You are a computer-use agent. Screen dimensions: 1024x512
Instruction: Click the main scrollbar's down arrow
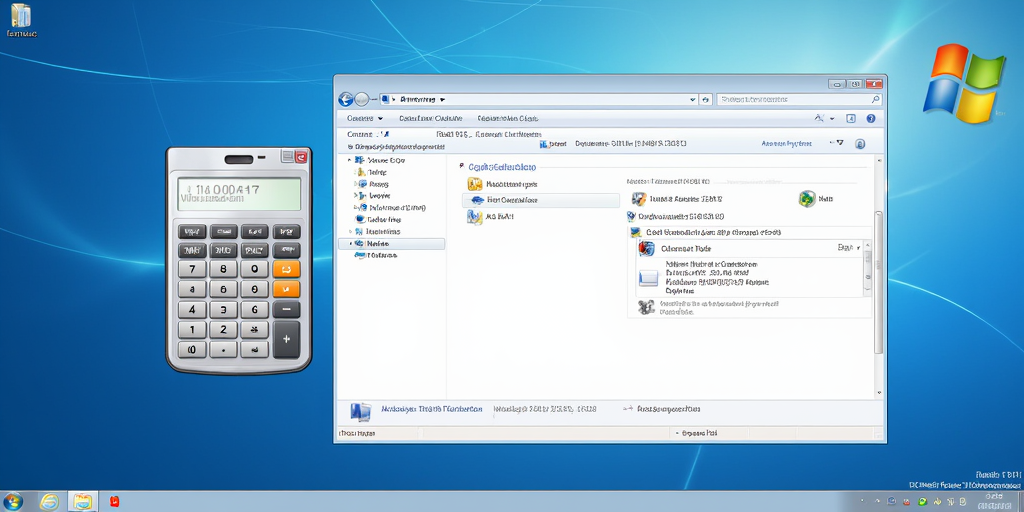878,393
